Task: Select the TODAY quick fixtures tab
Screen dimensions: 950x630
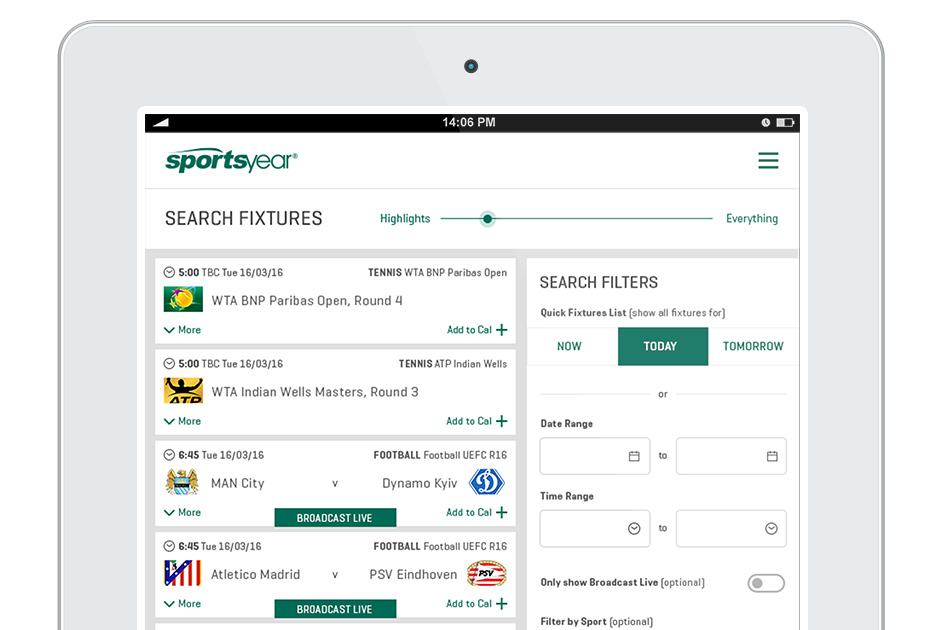Action: [661, 346]
